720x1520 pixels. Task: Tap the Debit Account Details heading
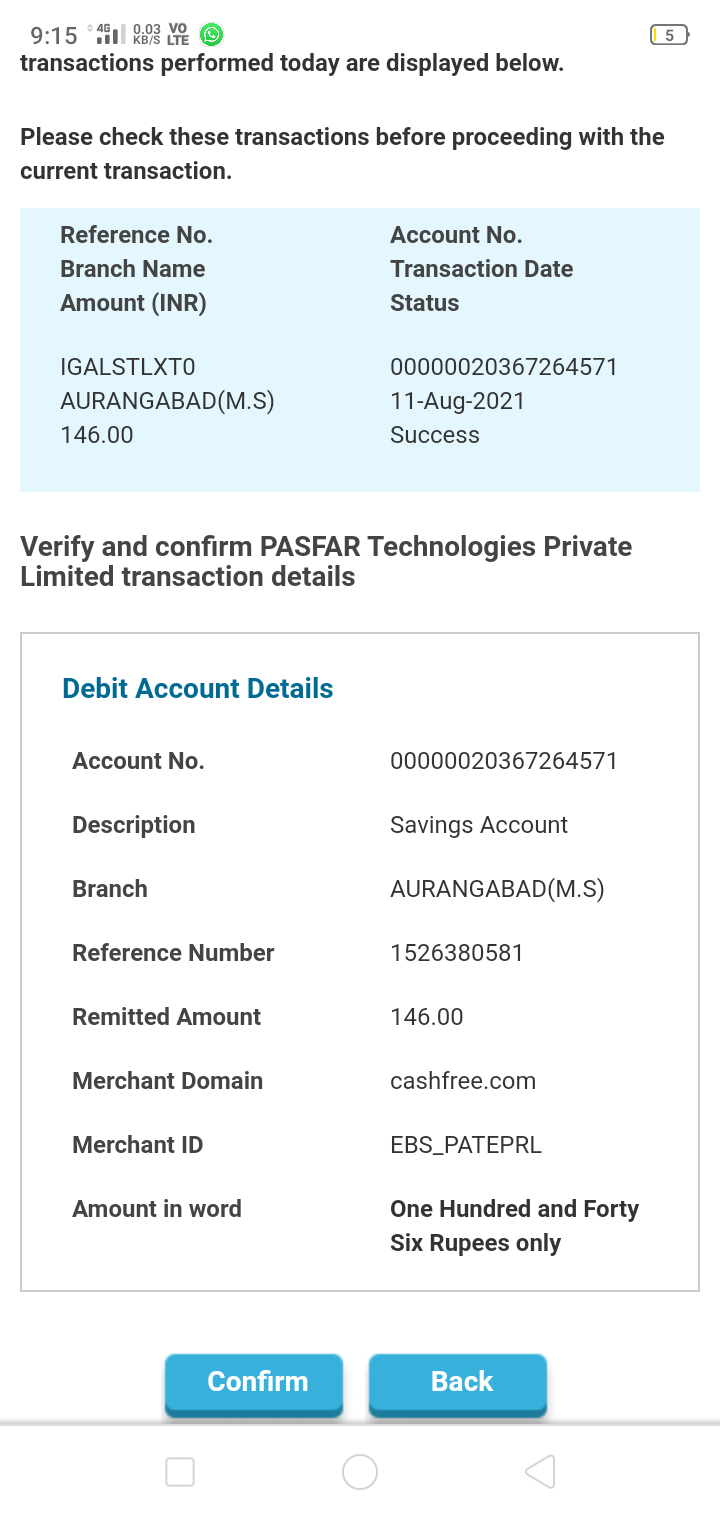(197, 688)
